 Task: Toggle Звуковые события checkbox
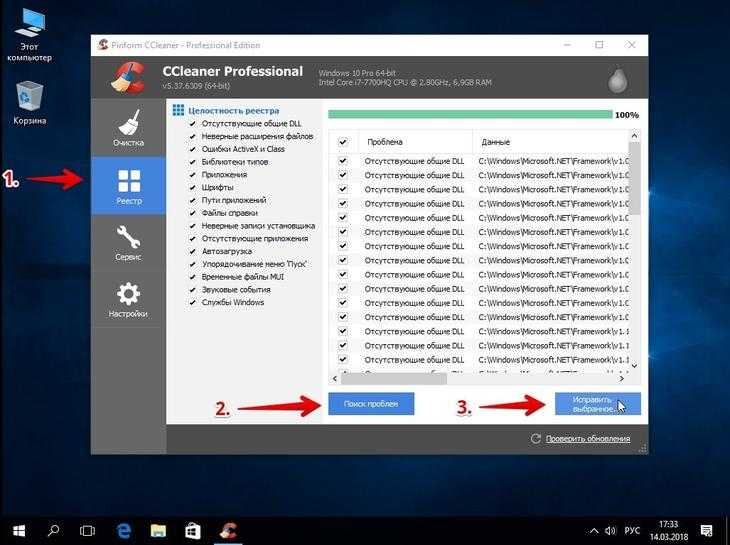tap(192, 289)
